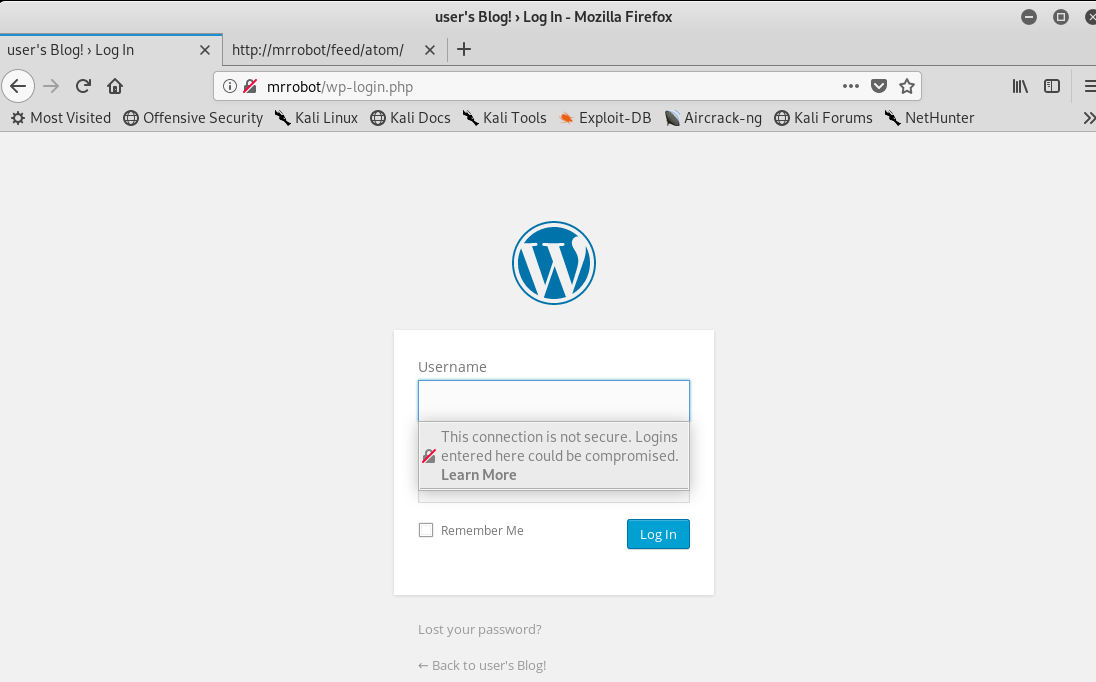Maximize the Firefox window
This screenshot has height=682, width=1096.
[x=1061, y=17]
